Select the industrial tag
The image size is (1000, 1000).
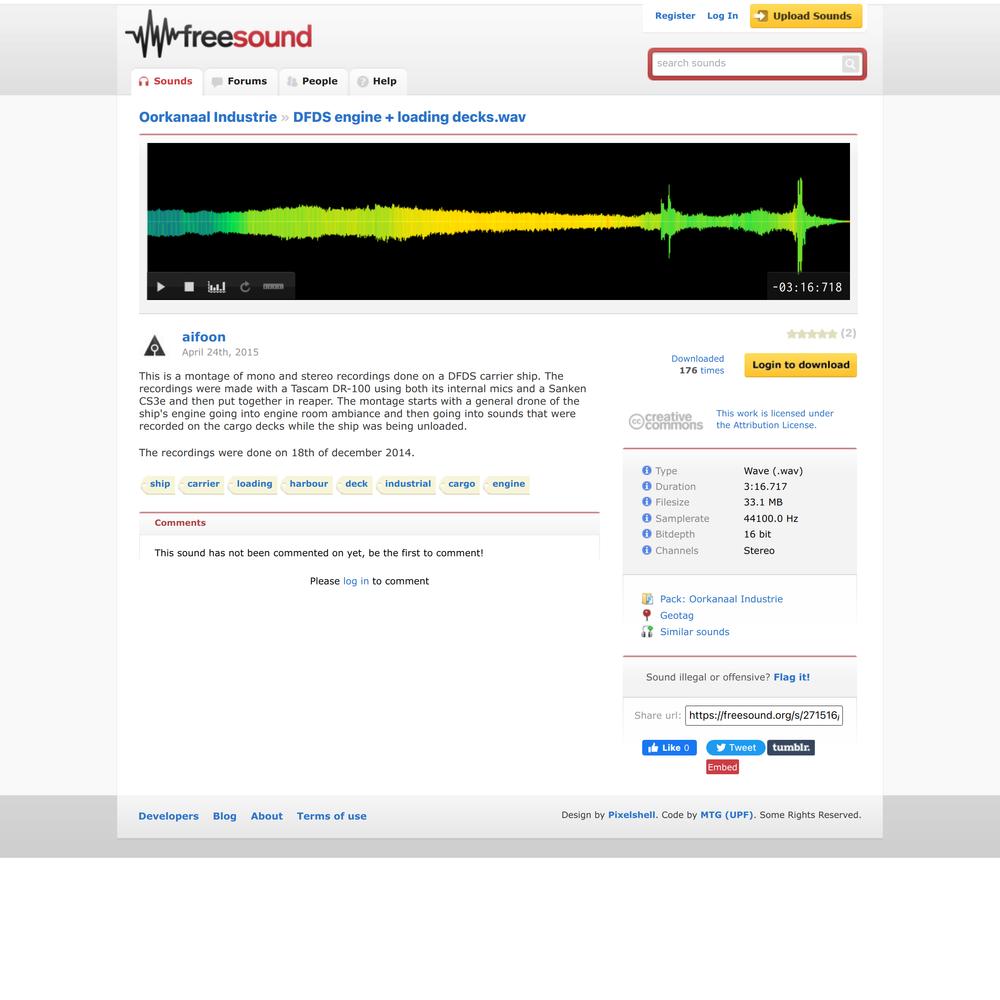pyautogui.click(x=408, y=484)
